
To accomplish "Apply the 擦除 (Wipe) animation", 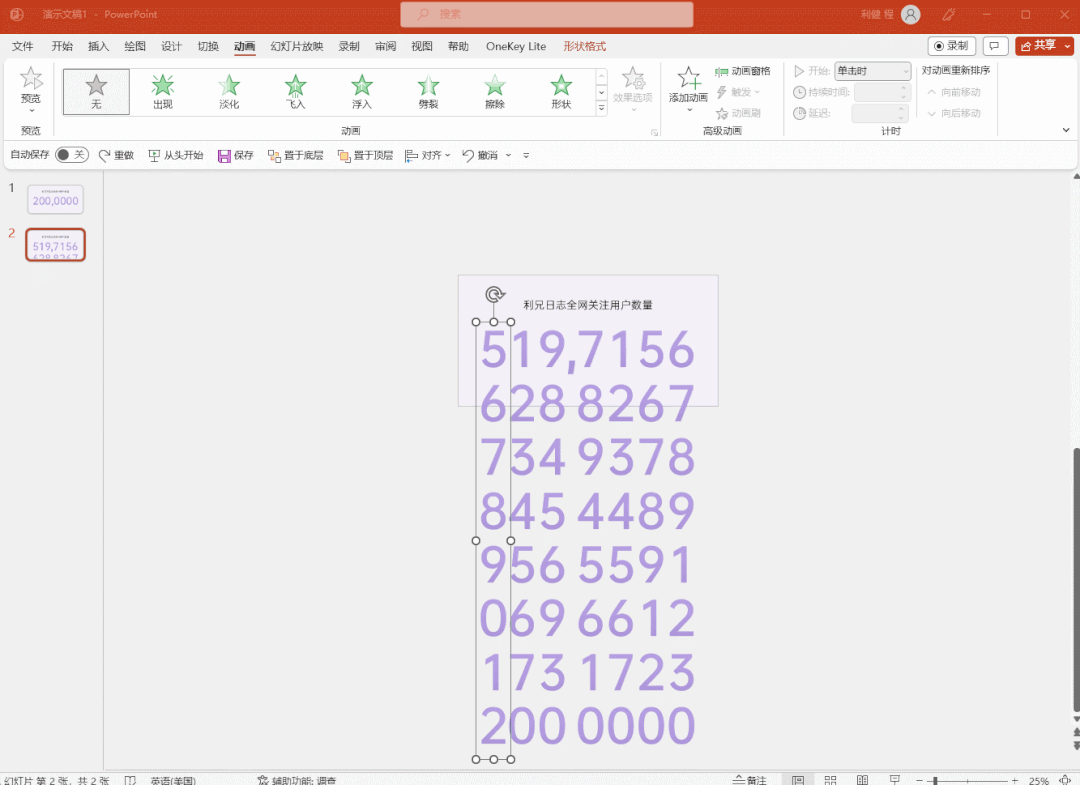I will (x=495, y=92).
